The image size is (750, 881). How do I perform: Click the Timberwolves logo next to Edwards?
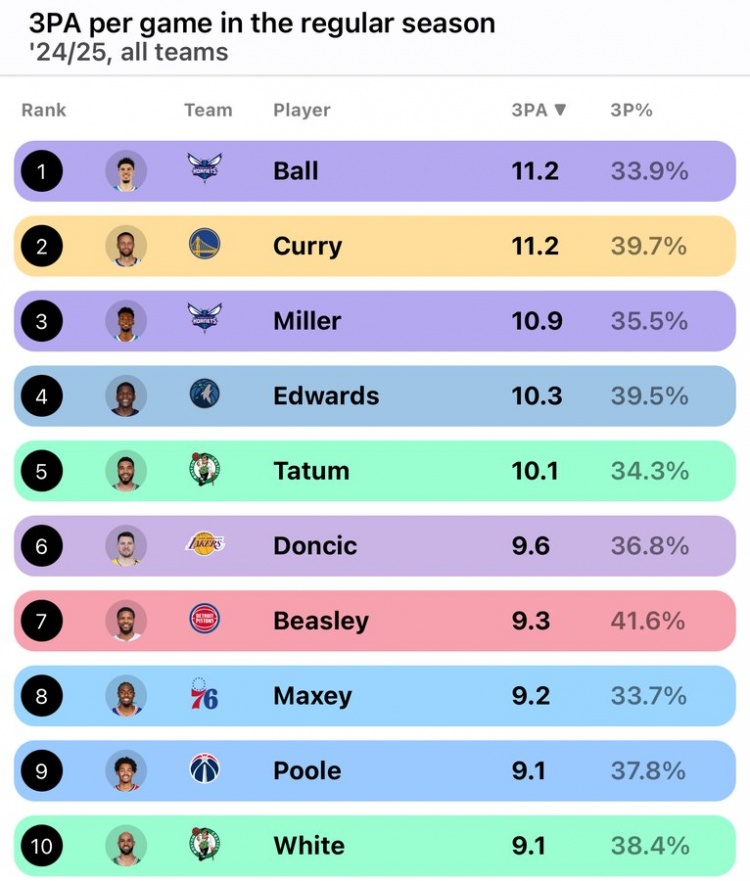click(x=205, y=395)
